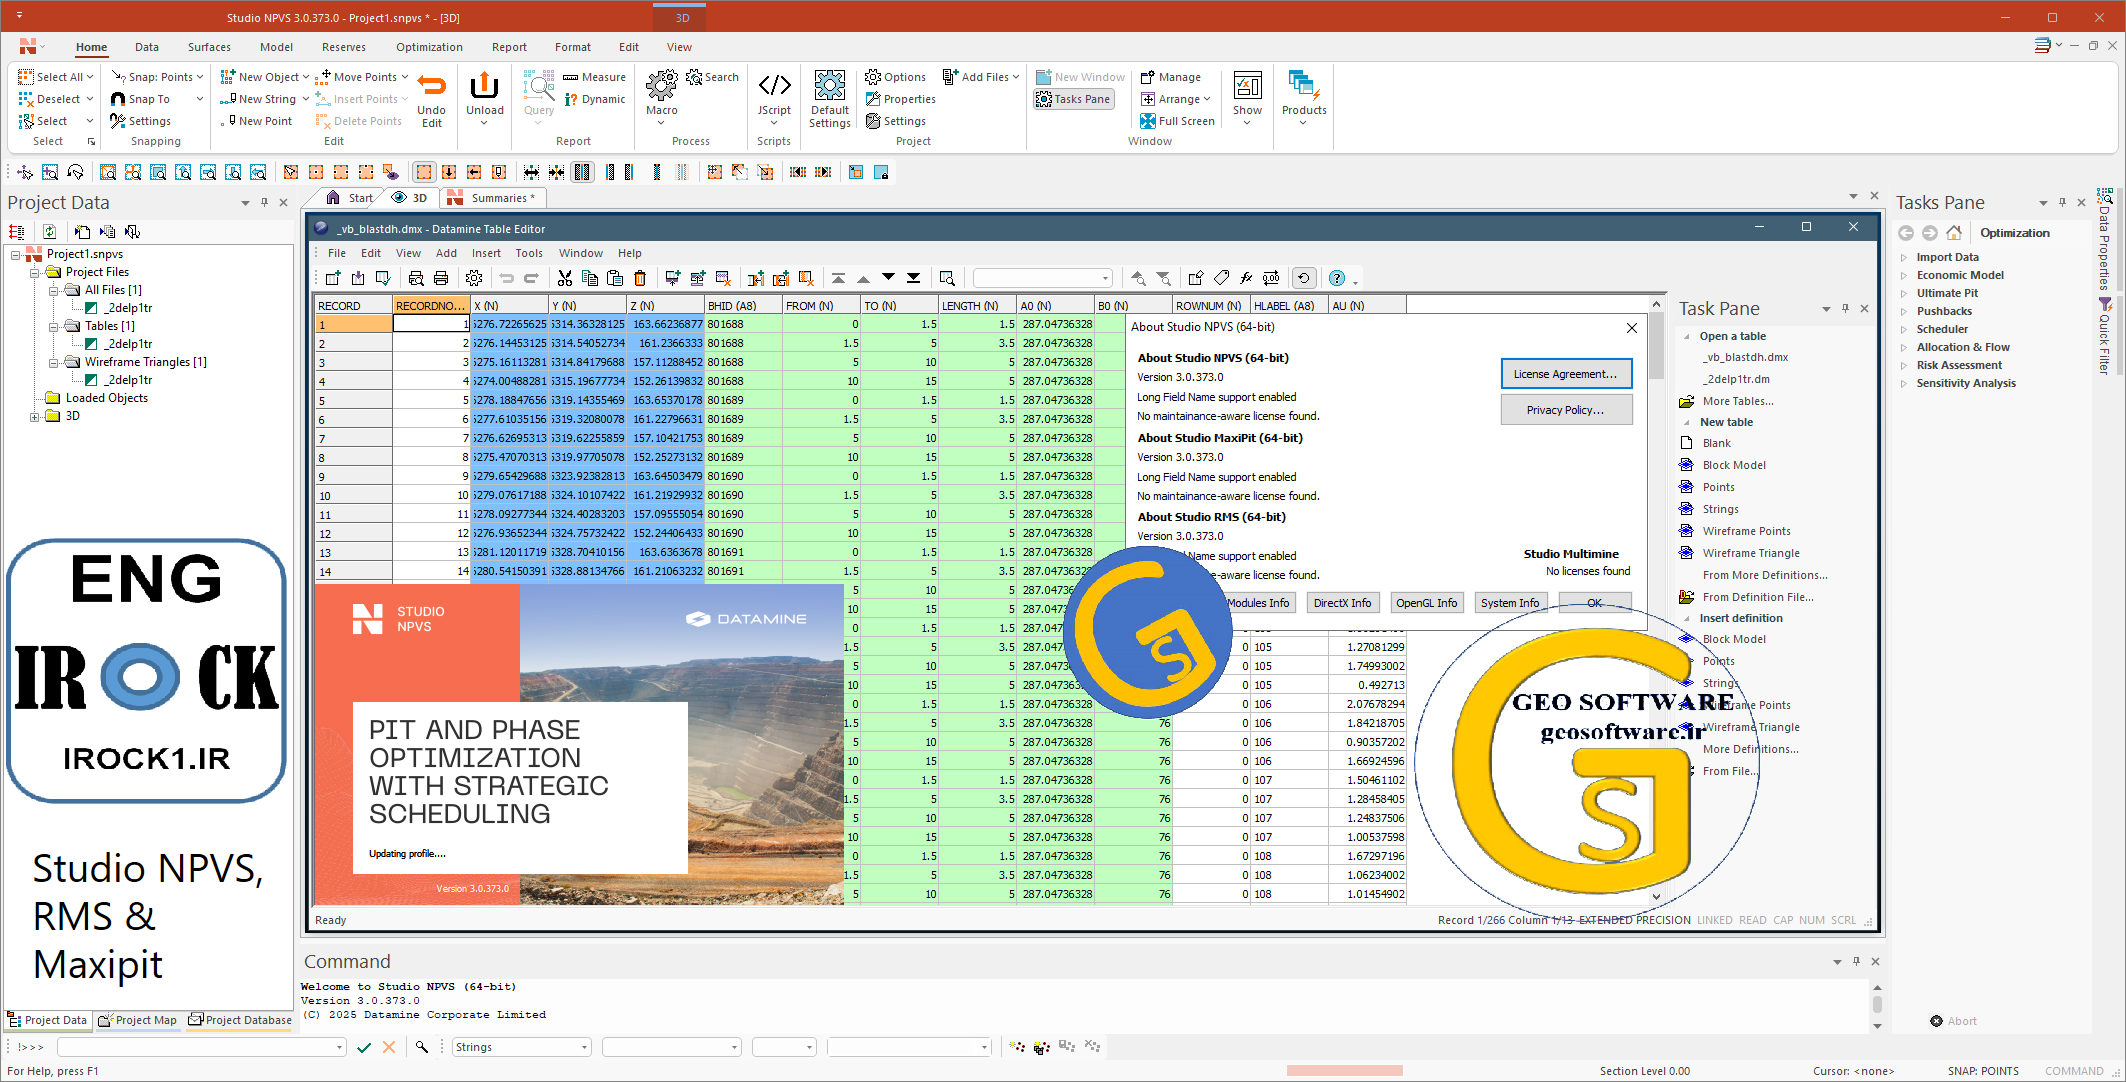Pin the Command panel
2126x1082 pixels.
1856,961
